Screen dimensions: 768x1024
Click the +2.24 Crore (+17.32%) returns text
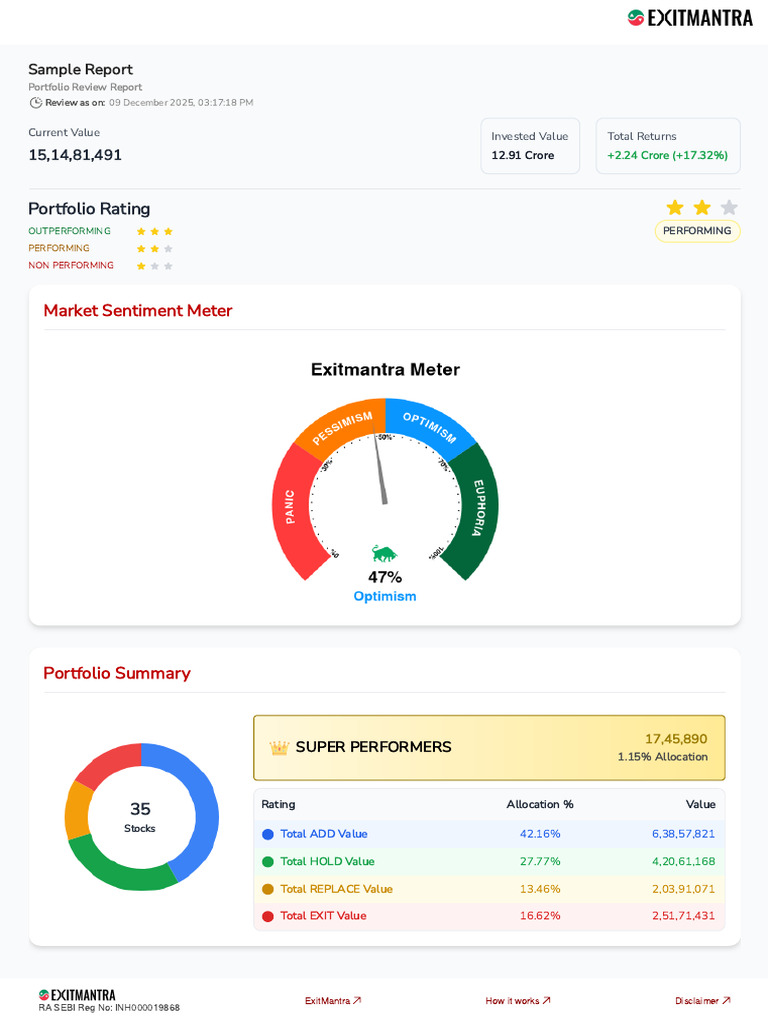click(x=667, y=155)
